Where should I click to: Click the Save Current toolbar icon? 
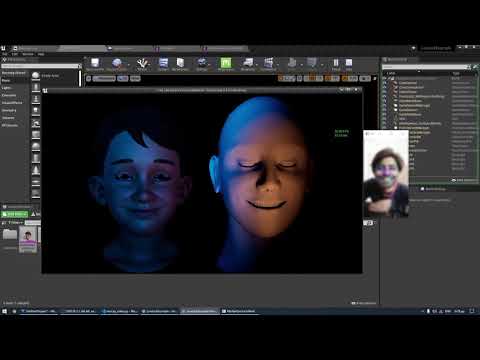[95, 64]
